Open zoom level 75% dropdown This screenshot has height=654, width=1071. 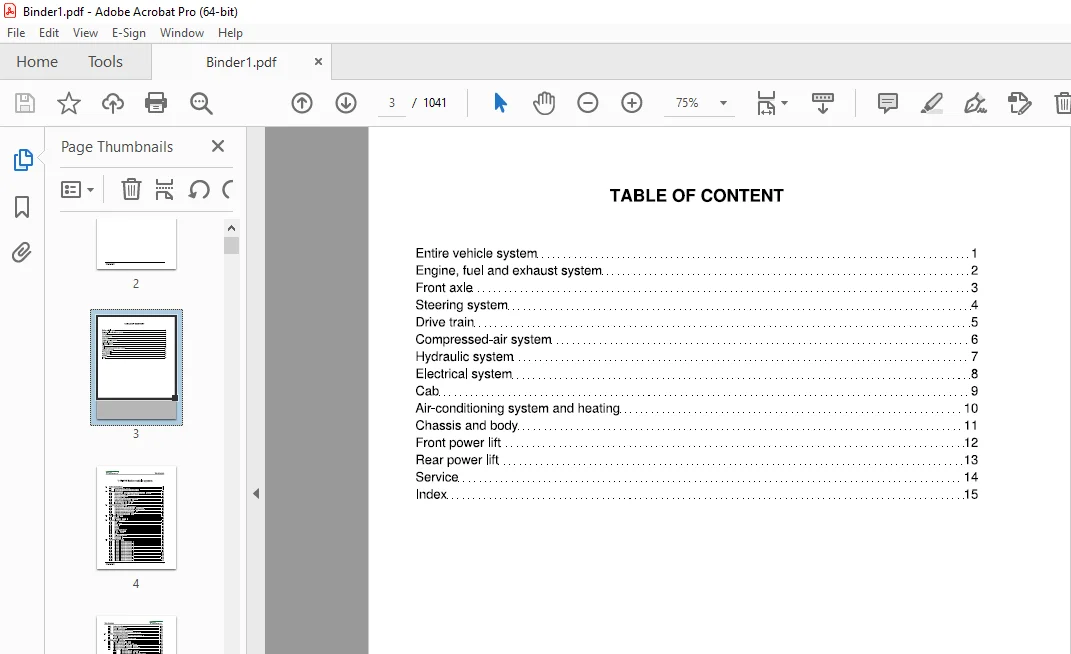723,103
